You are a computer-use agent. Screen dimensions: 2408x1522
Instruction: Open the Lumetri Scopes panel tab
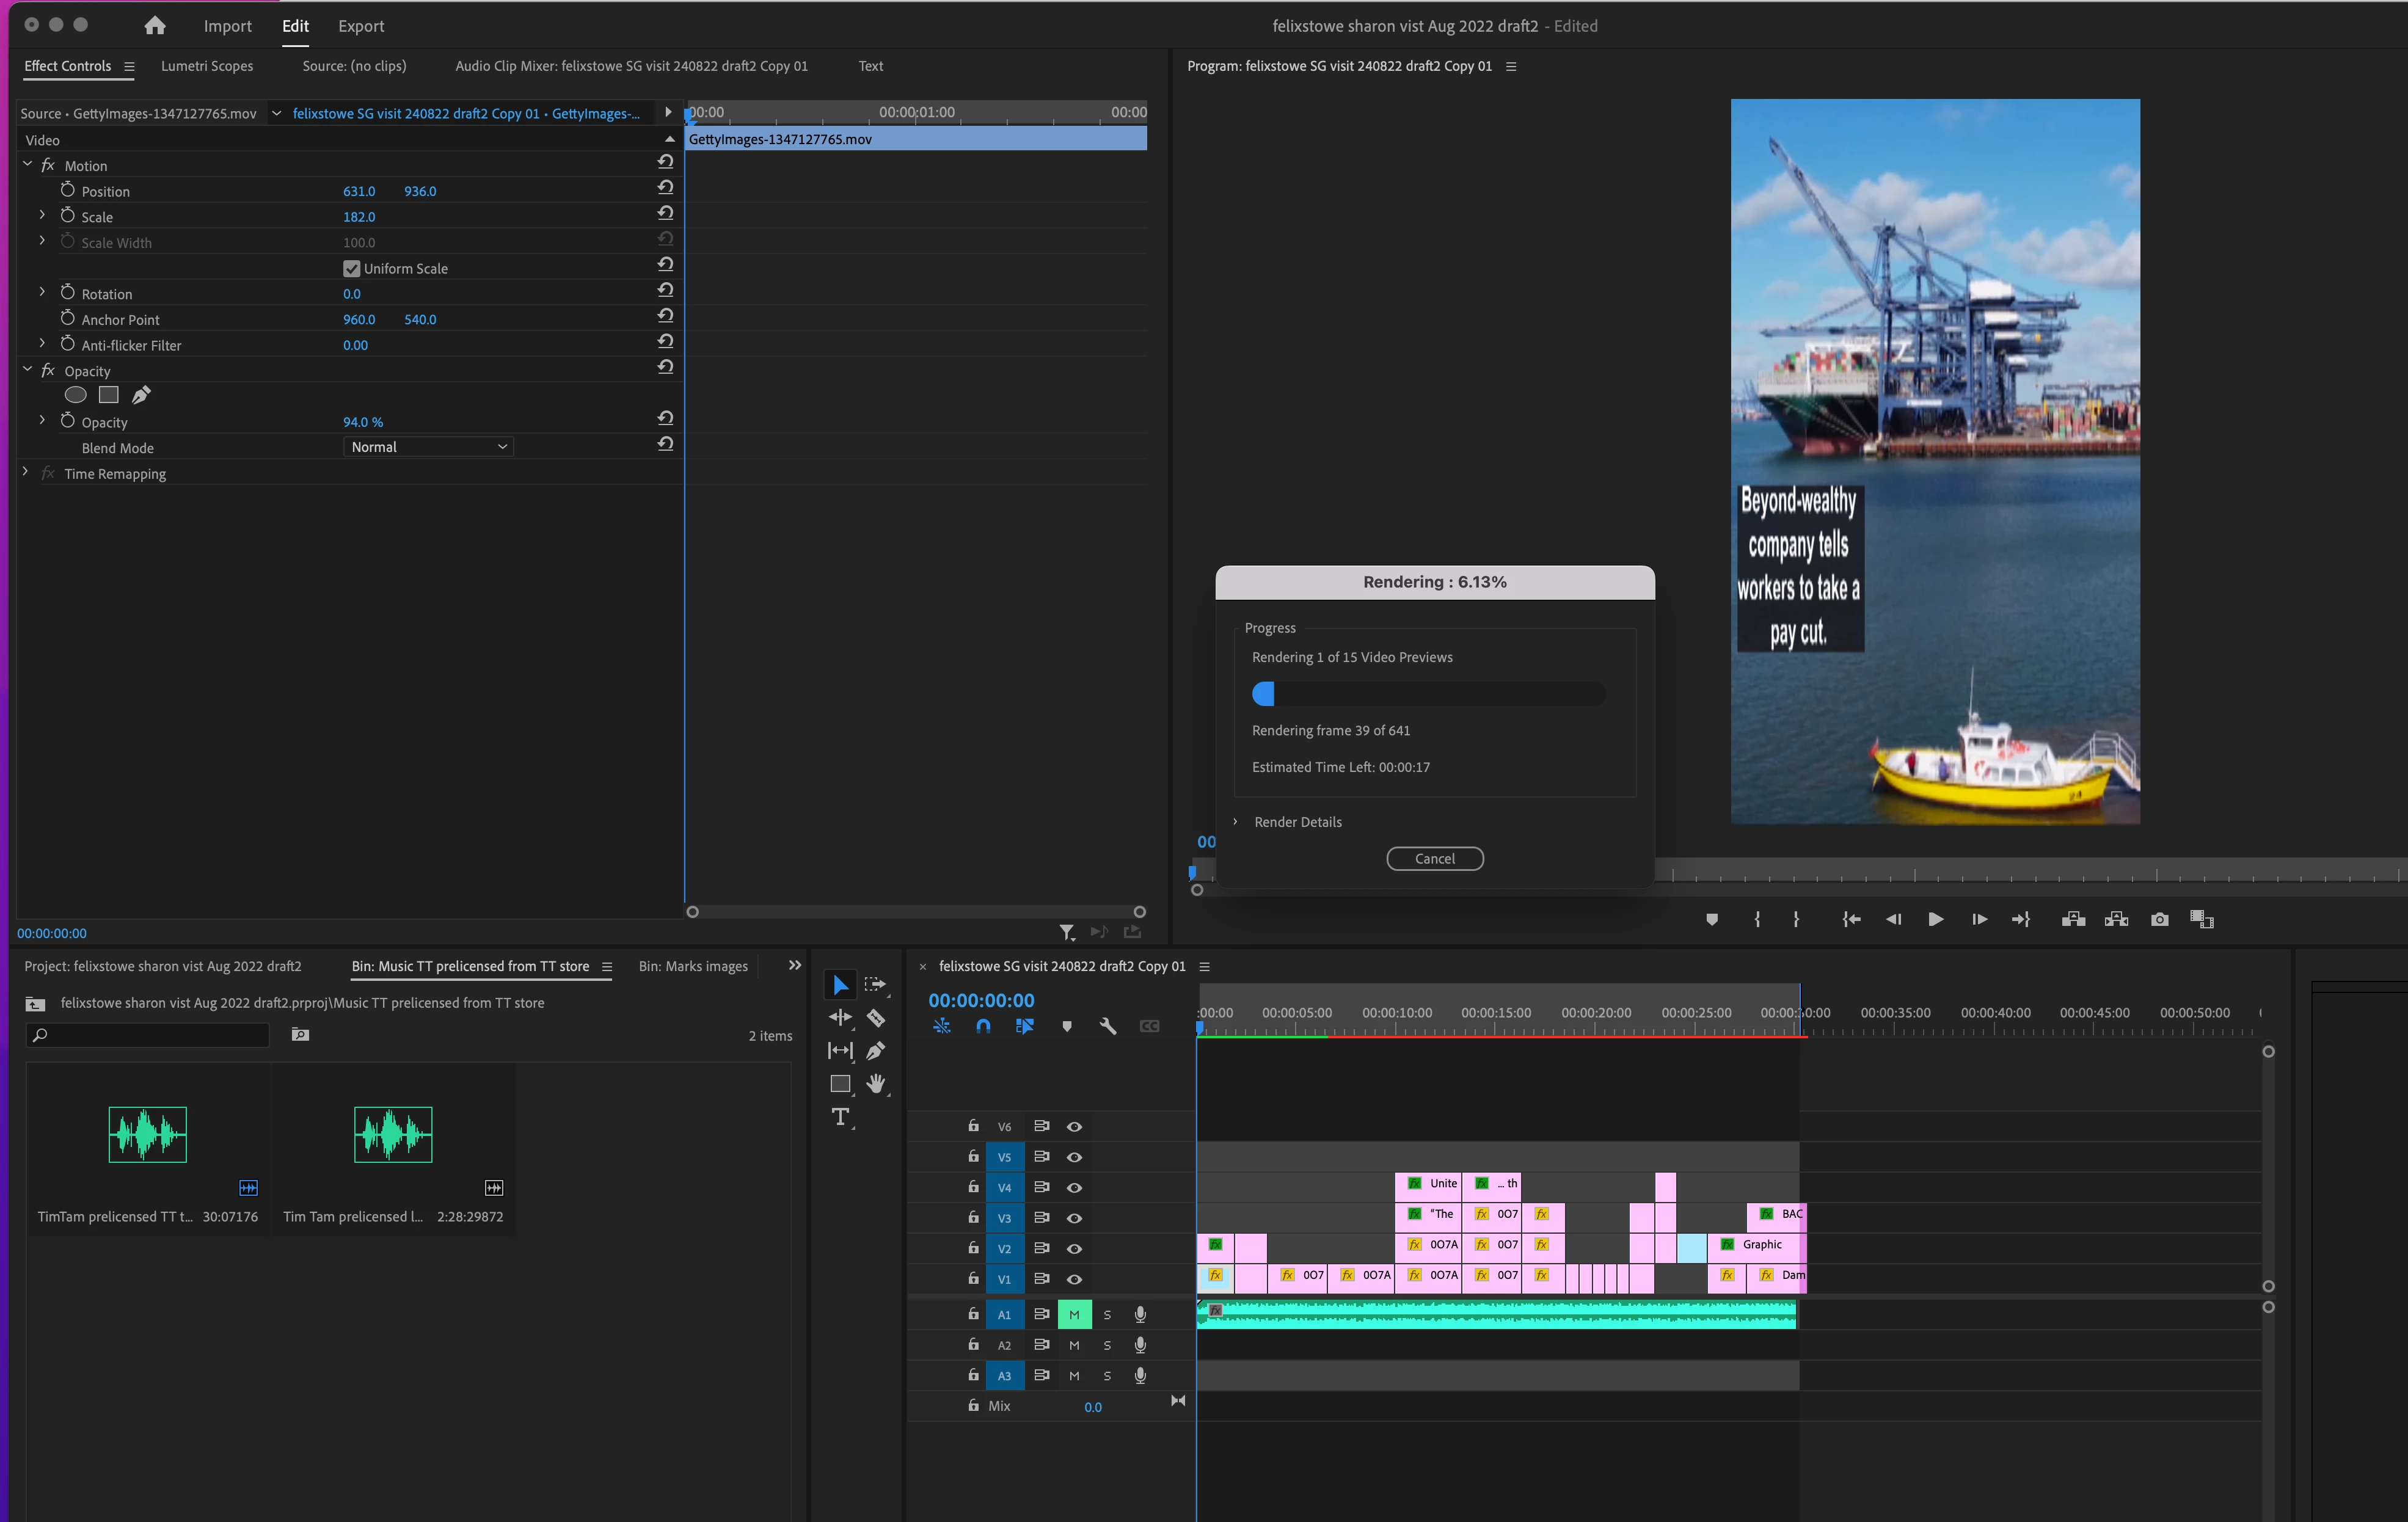[207, 66]
